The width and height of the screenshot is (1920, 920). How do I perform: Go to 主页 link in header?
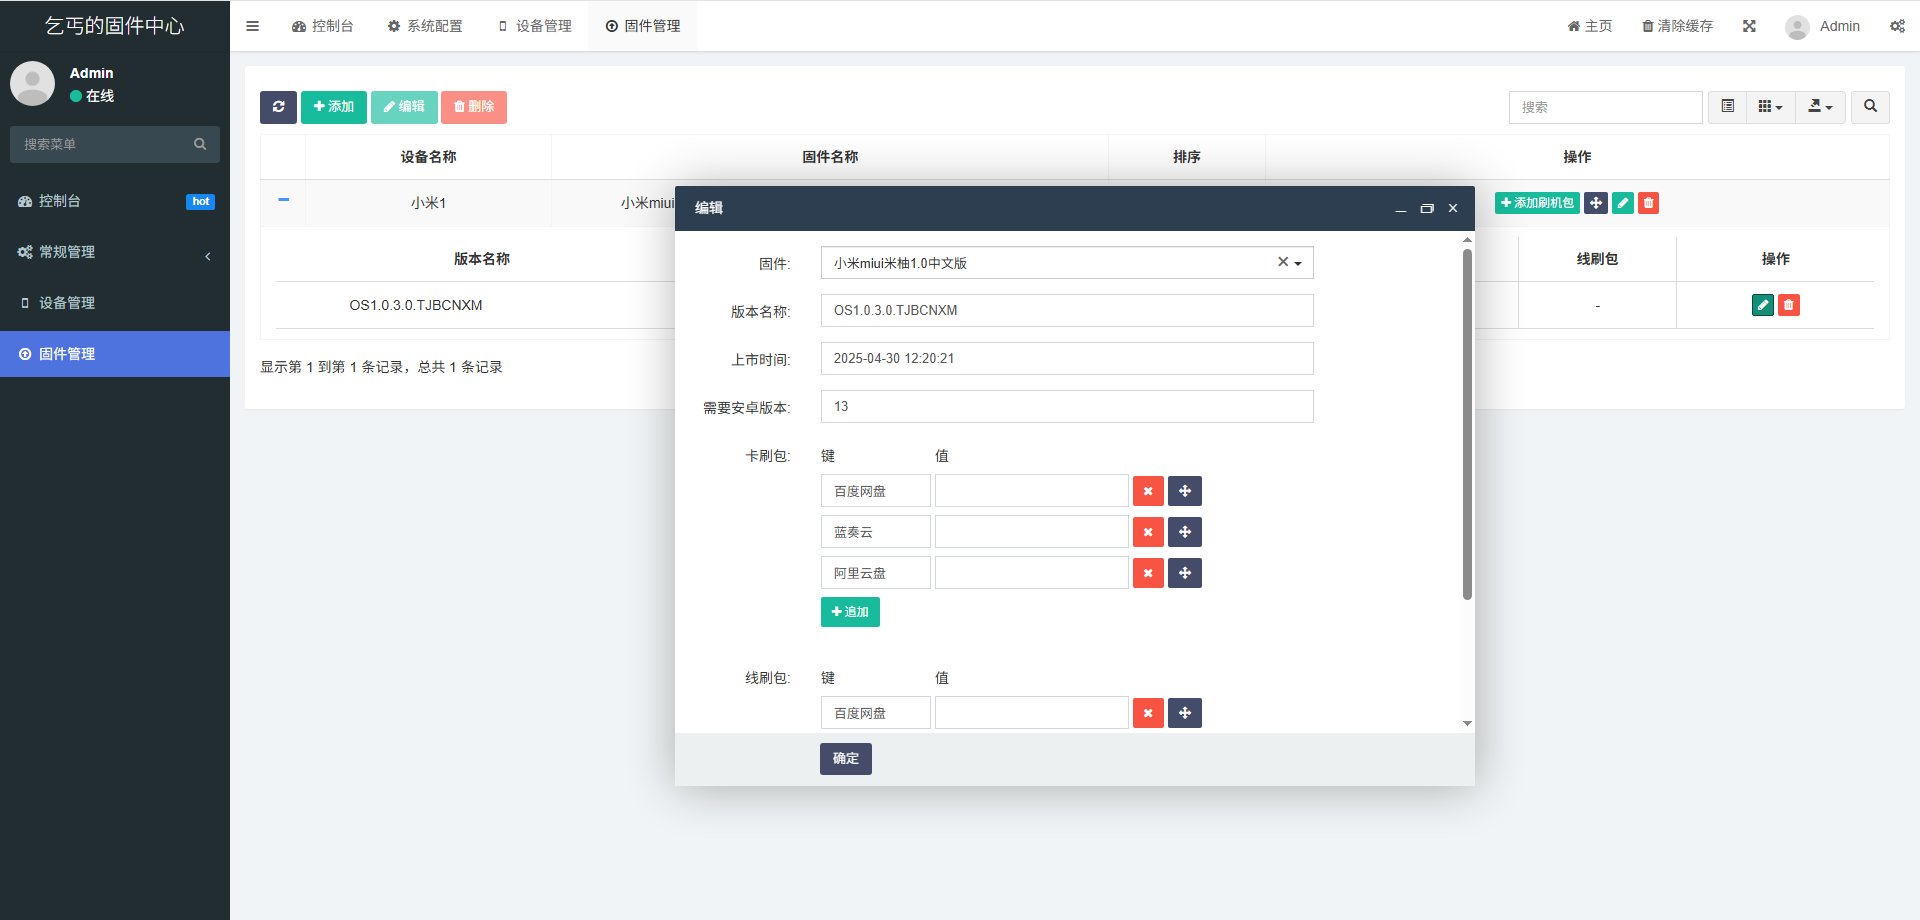pos(1590,26)
